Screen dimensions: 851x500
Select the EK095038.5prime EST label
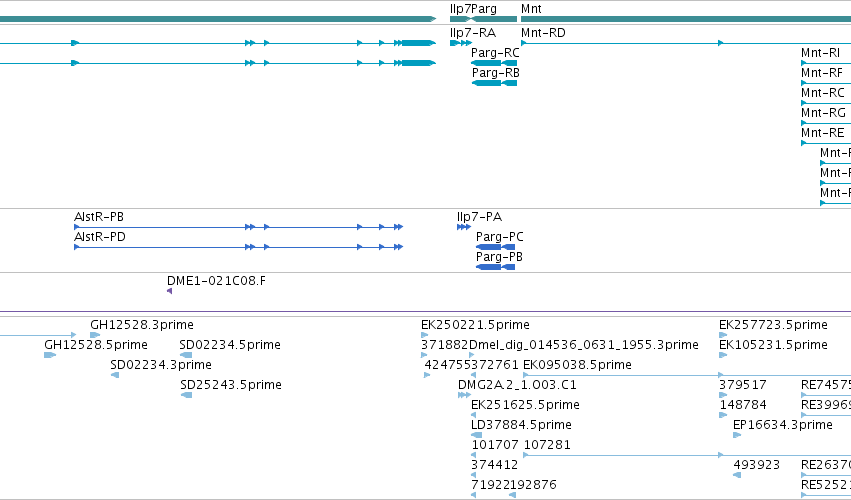577,365
